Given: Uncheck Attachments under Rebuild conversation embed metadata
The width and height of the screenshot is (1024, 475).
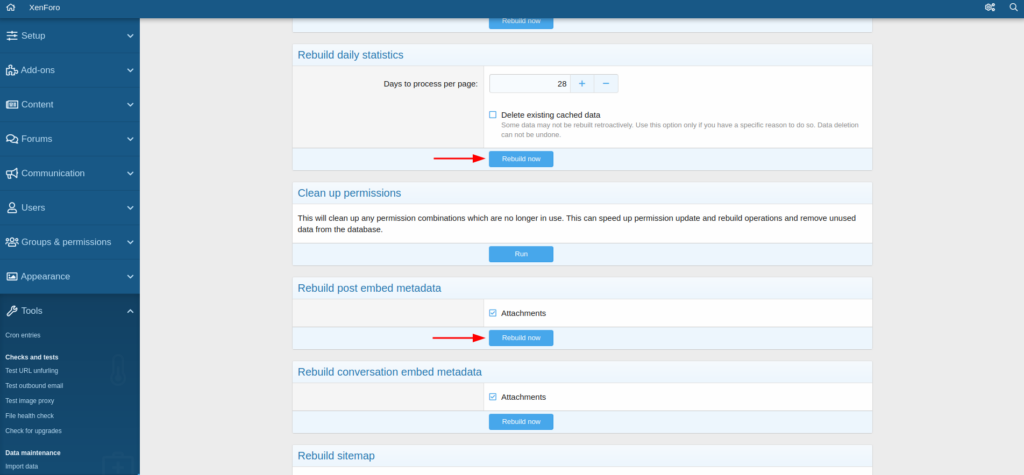Looking at the screenshot, I should (x=492, y=397).
